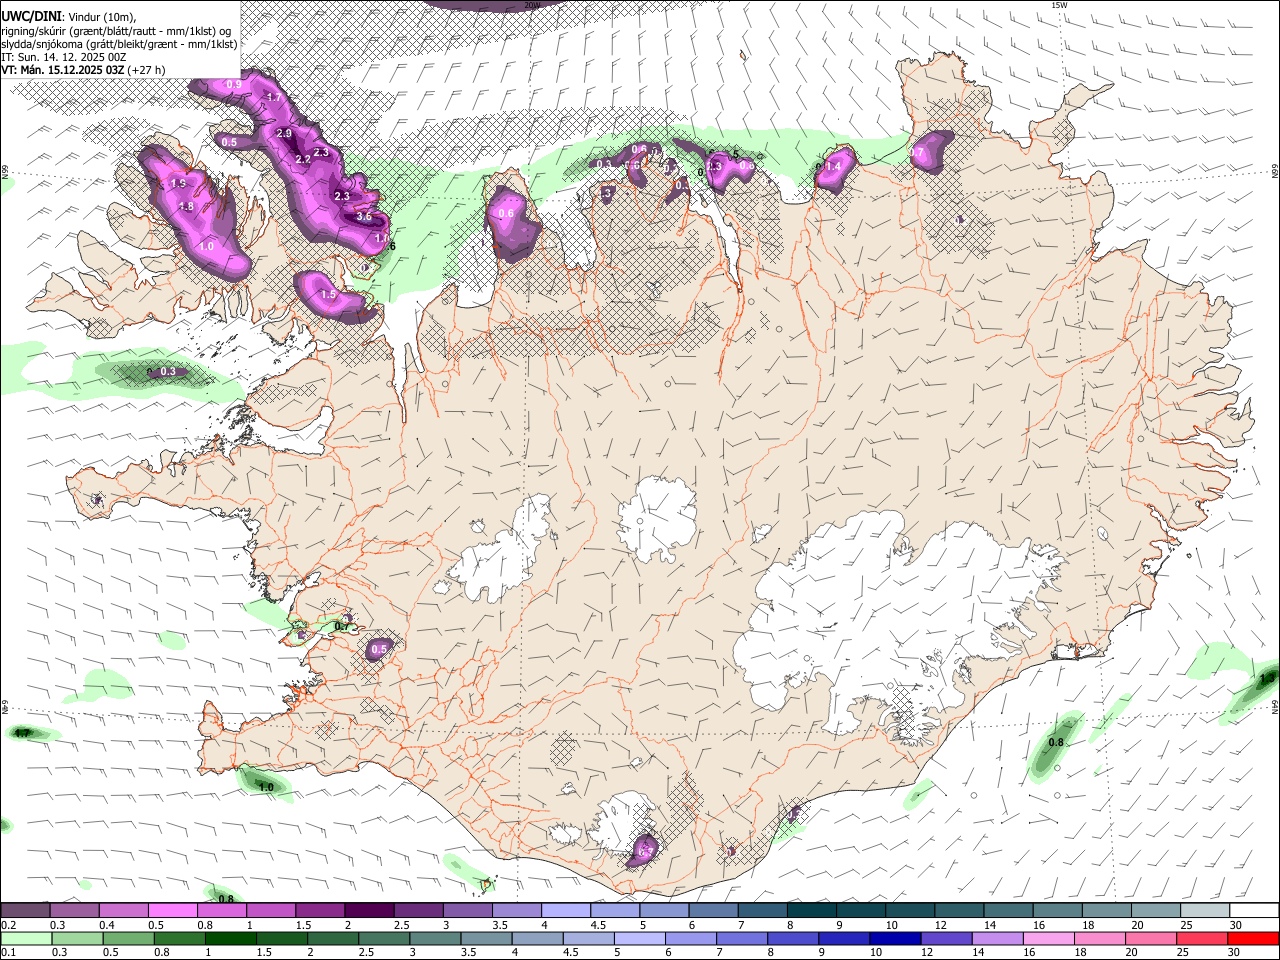This screenshot has height=960, width=1280.
Task: Click the 1.4 value on the north coast
Action: tap(833, 166)
